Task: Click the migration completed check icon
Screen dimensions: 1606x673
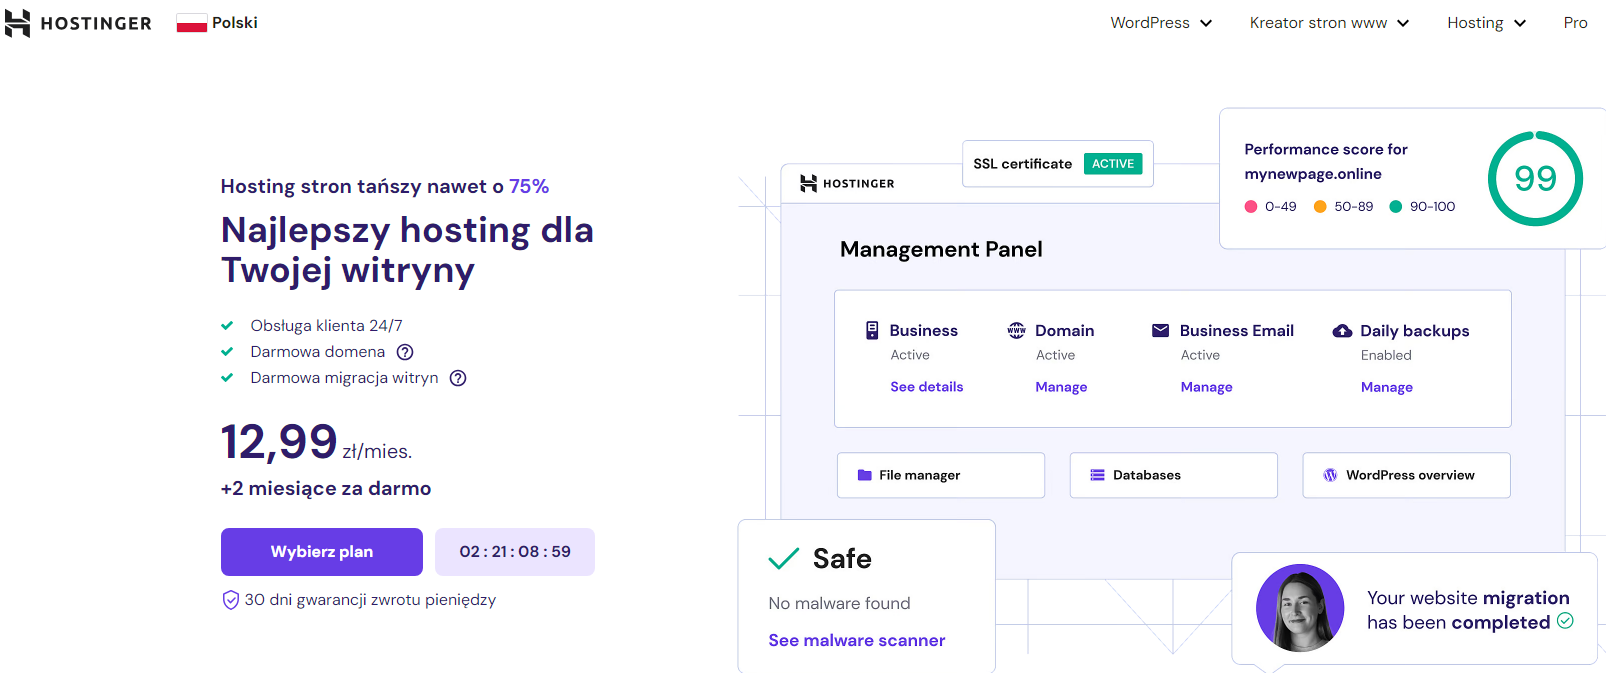Action: (1565, 621)
